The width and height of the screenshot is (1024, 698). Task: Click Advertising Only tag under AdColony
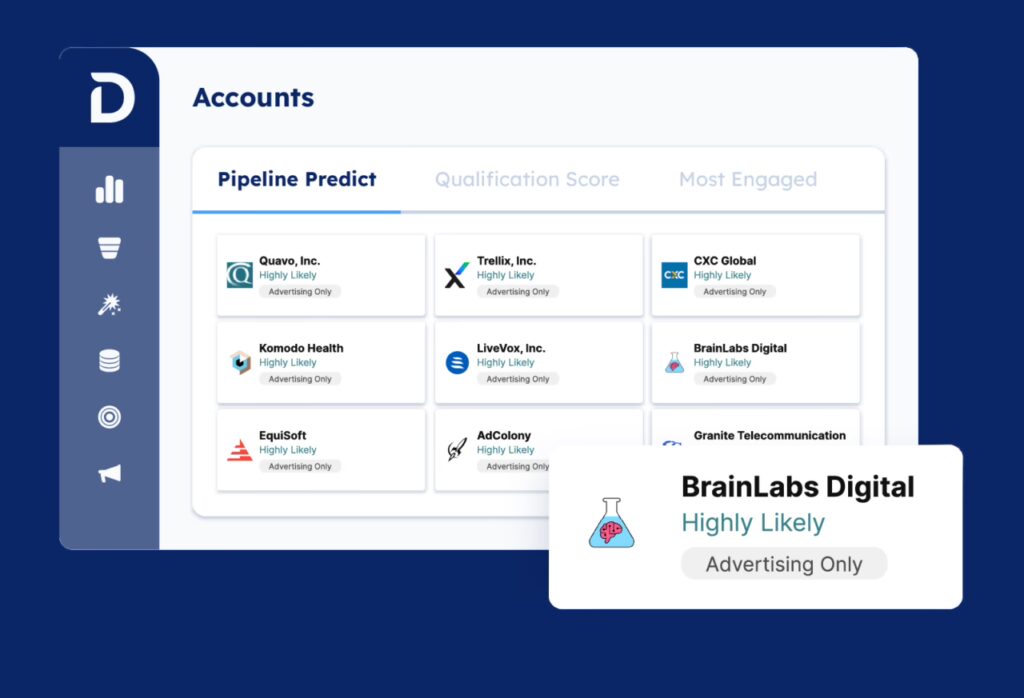[x=517, y=466]
